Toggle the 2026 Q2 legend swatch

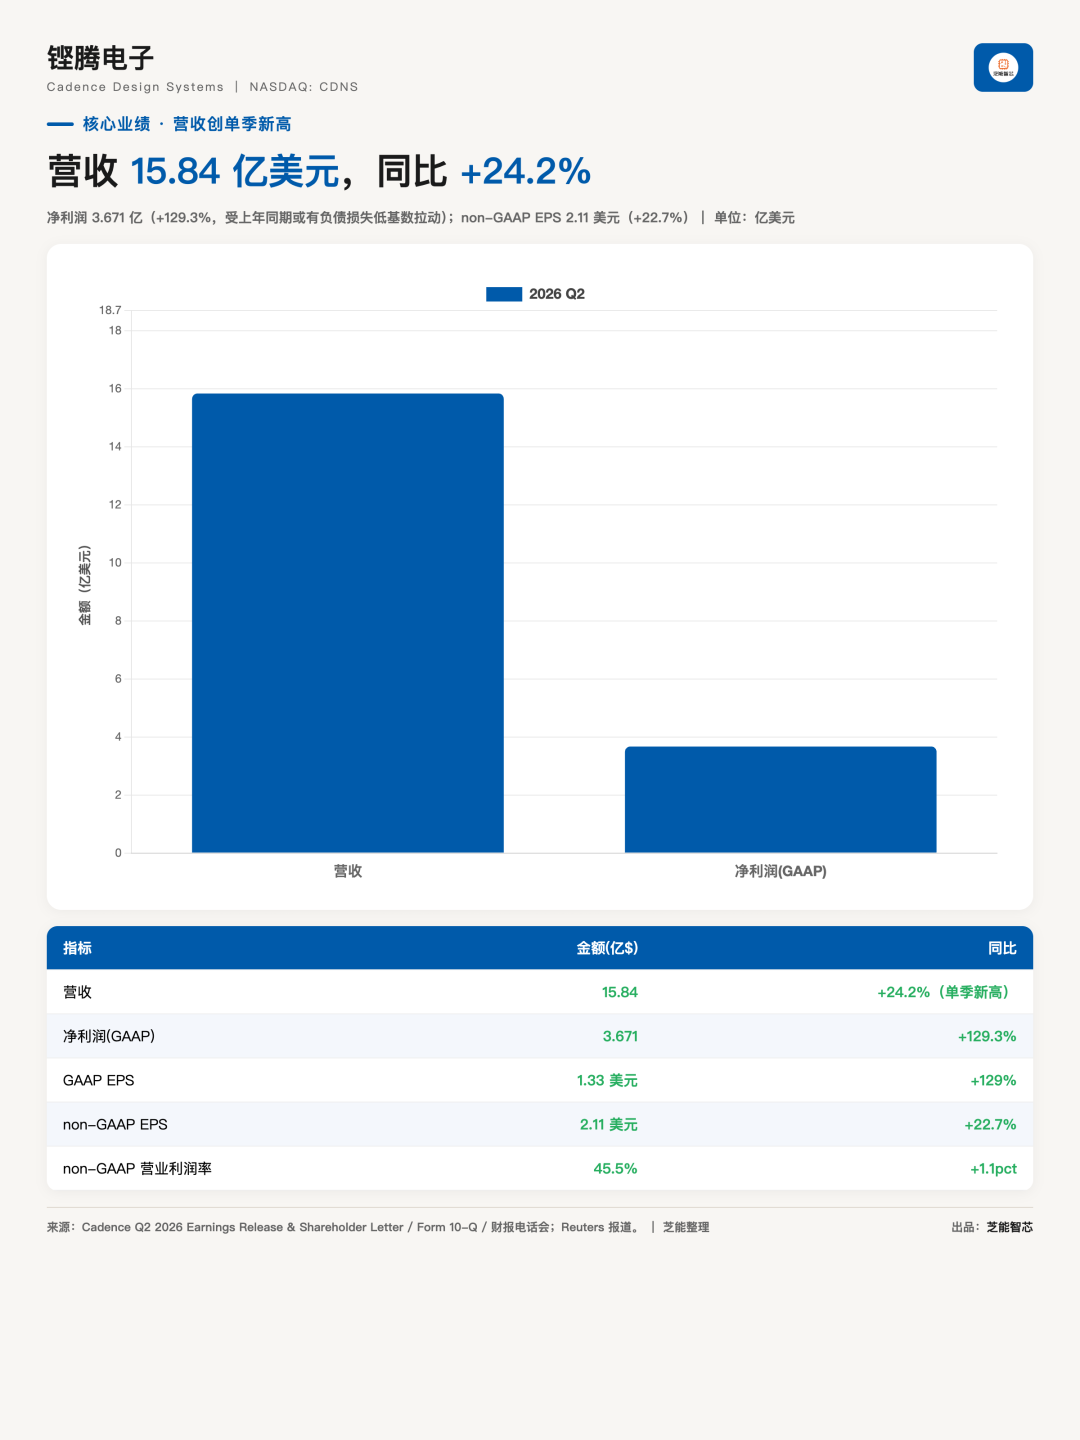(504, 294)
